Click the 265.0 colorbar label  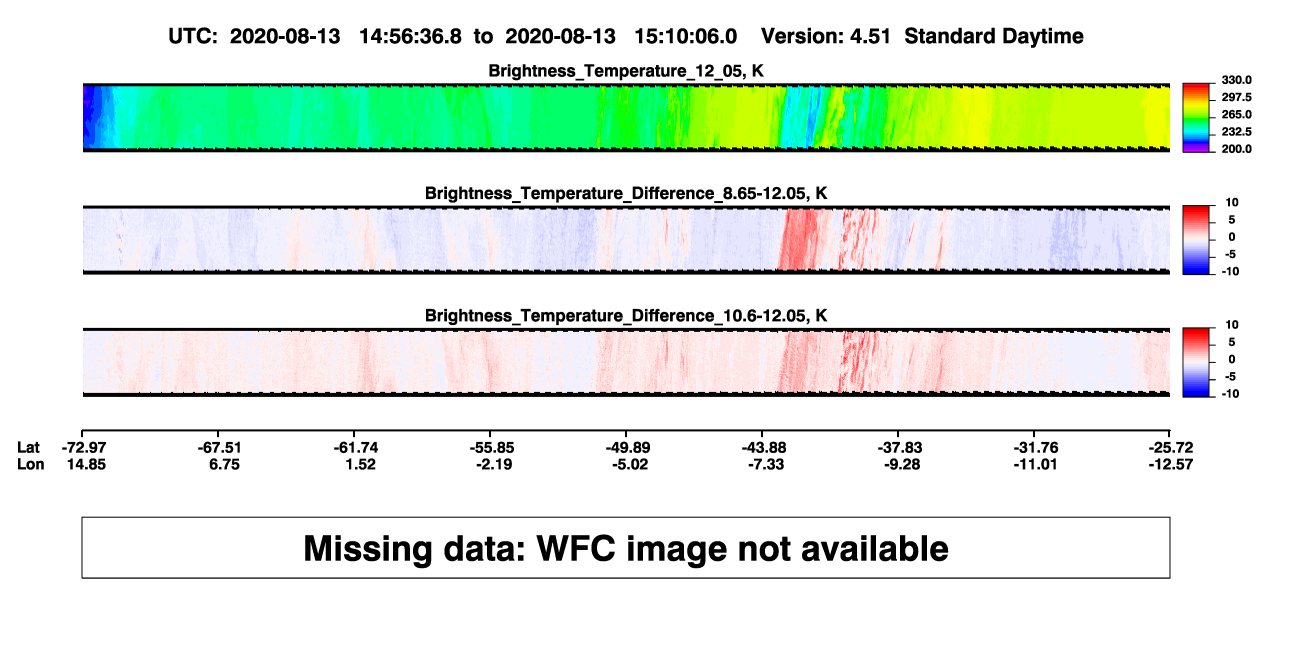point(1237,115)
